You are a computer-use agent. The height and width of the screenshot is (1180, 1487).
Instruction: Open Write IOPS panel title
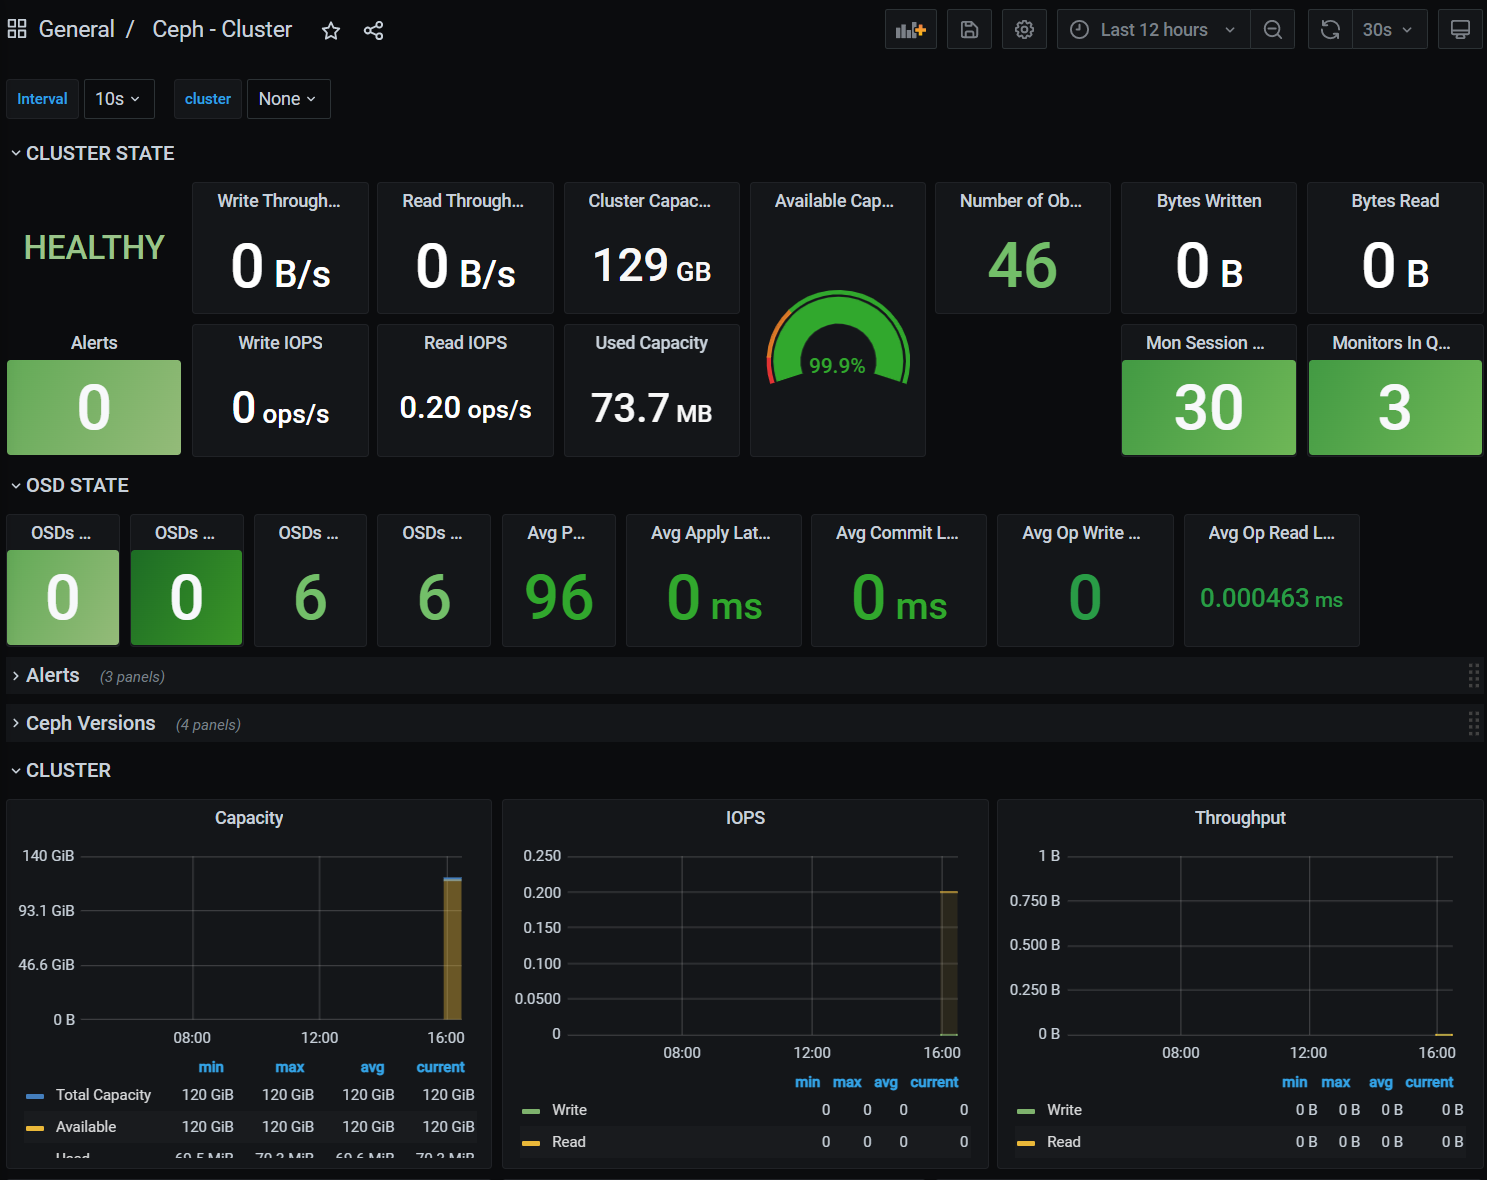[x=280, y=343]
